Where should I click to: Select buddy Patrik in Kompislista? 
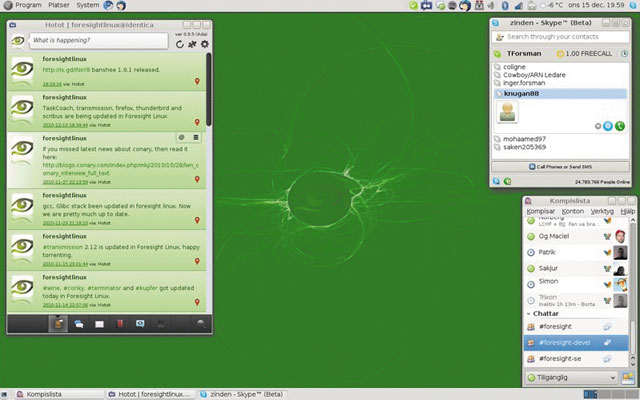pyautogui.click(x=577, y=253)
